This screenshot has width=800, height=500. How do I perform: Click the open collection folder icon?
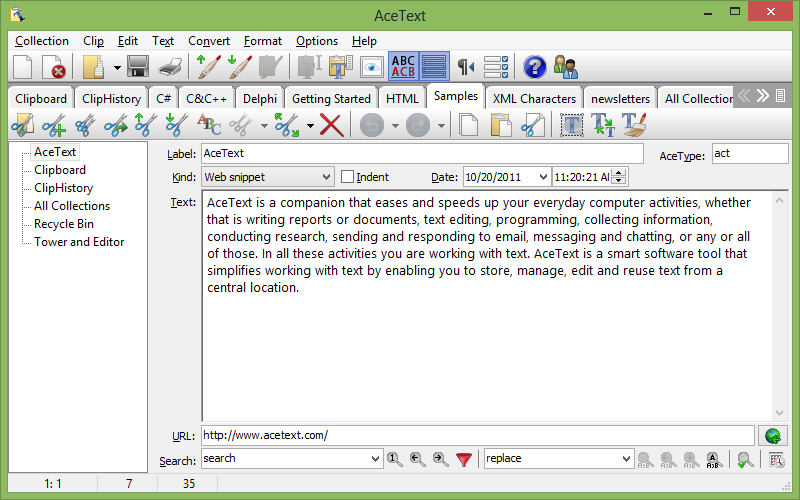(x=93, y=67)
